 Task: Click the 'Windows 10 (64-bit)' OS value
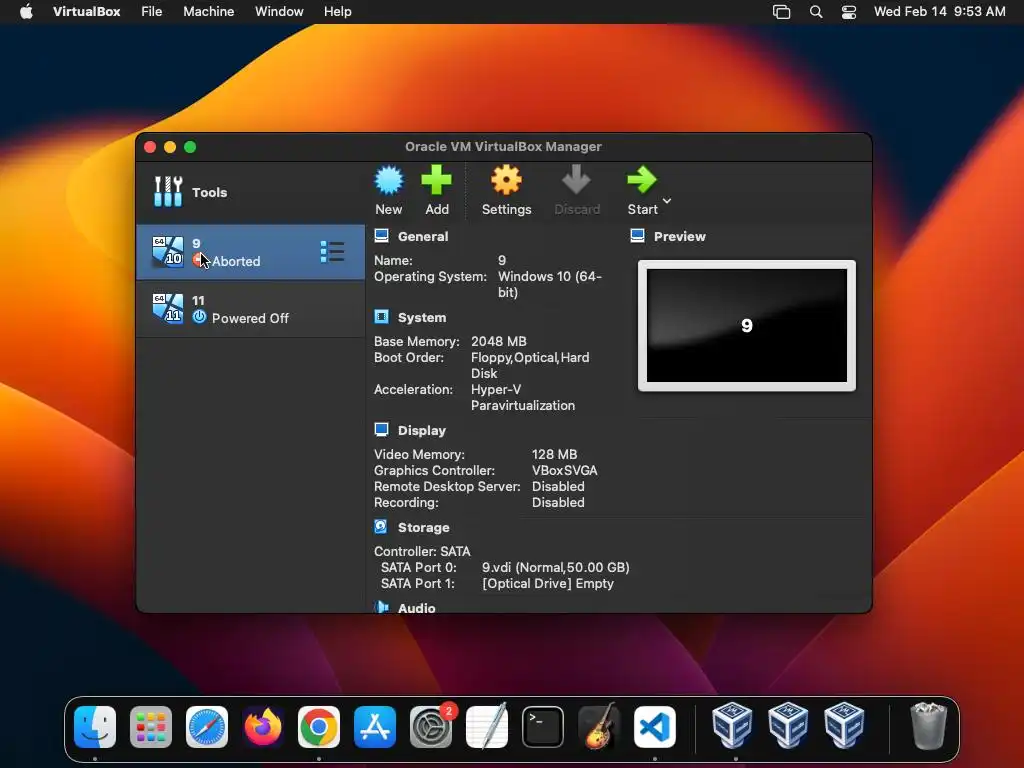(550, 284)
